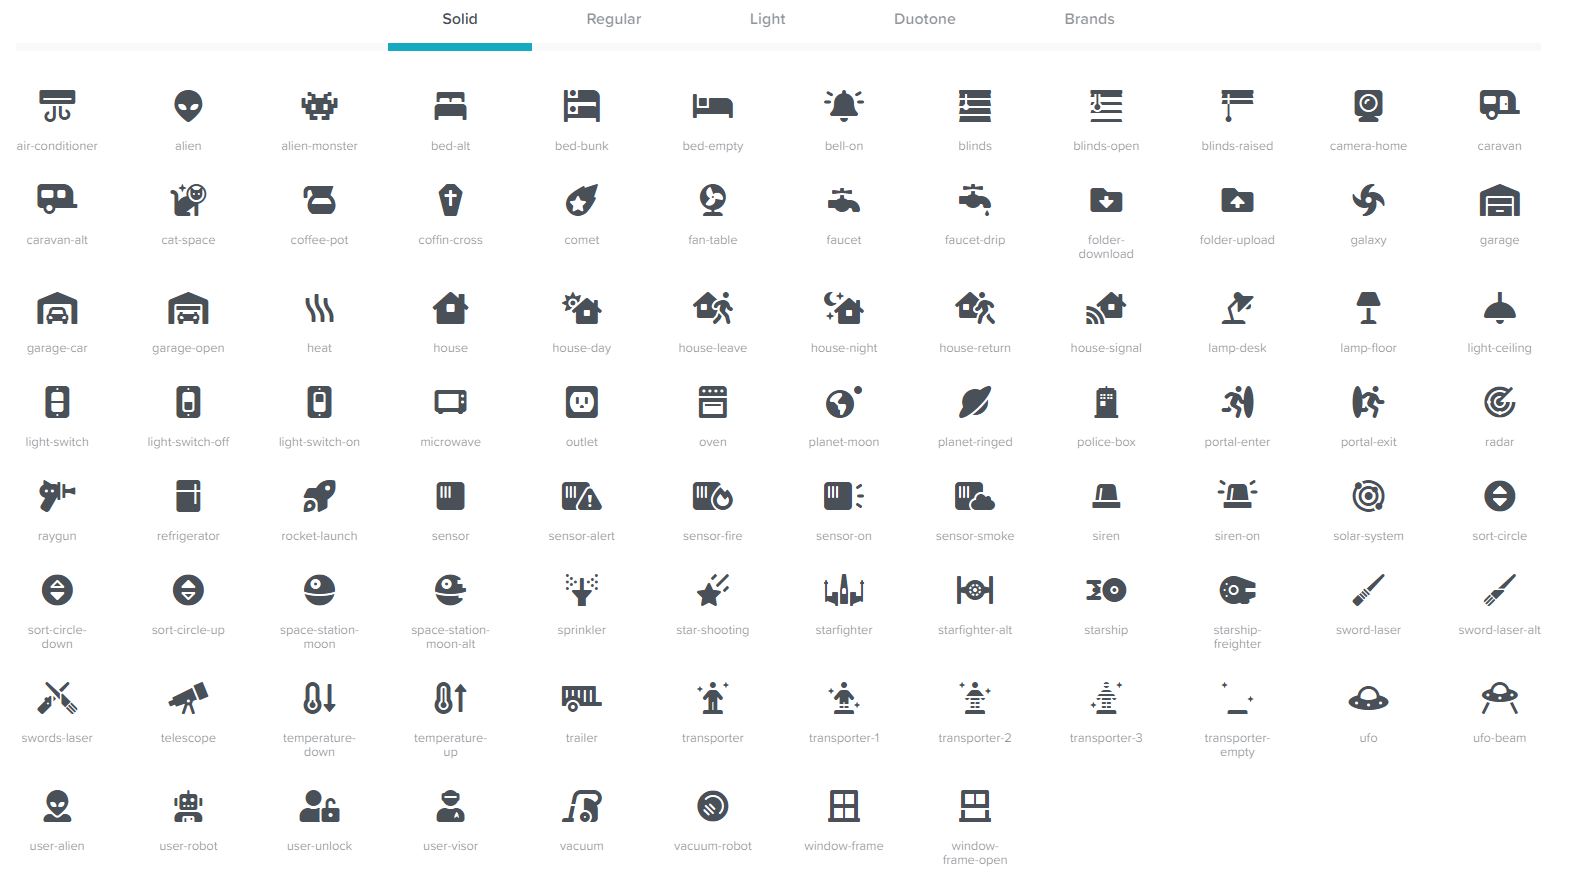Click the rocket-launch icon
The height and width of the screenshot is (876, 1580).
tap(320, 496)
